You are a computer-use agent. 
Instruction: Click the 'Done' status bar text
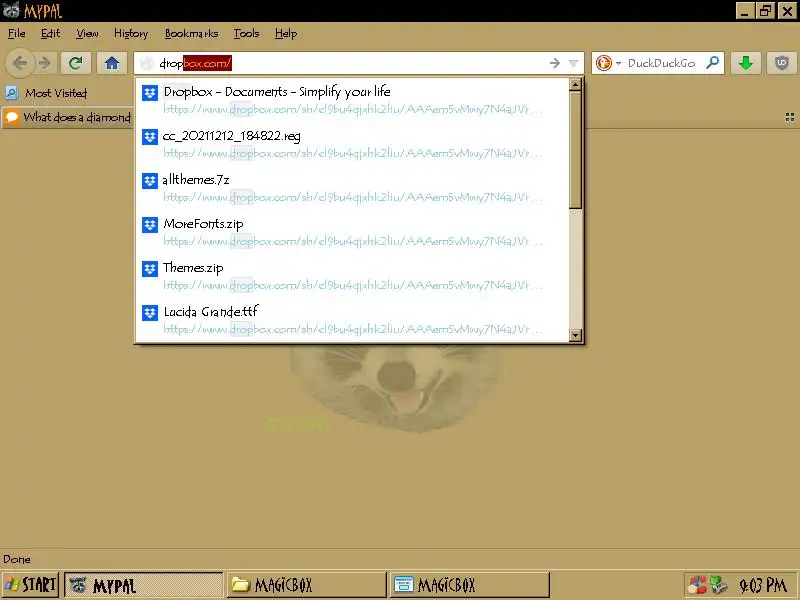tap(16, 559)
